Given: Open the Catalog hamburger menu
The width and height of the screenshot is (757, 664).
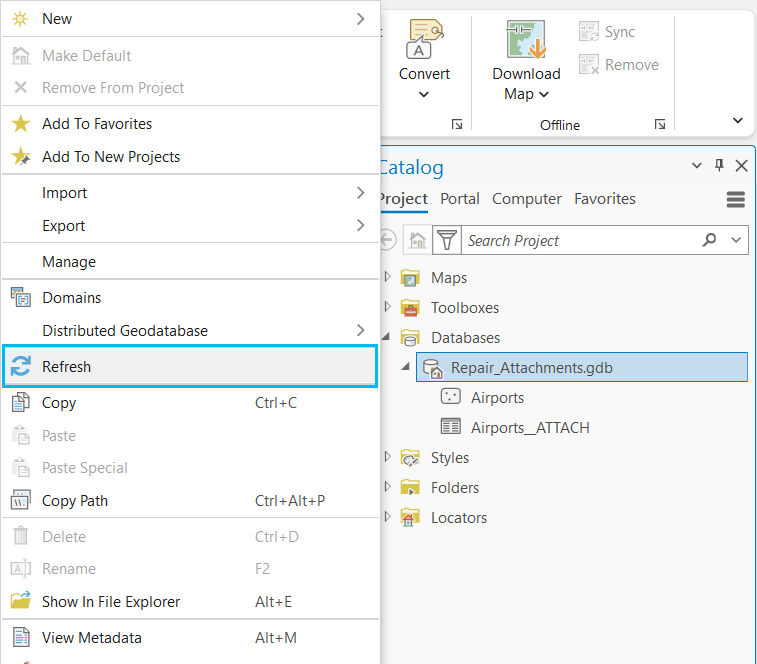Looking at the screenshot, I should 736,199.
